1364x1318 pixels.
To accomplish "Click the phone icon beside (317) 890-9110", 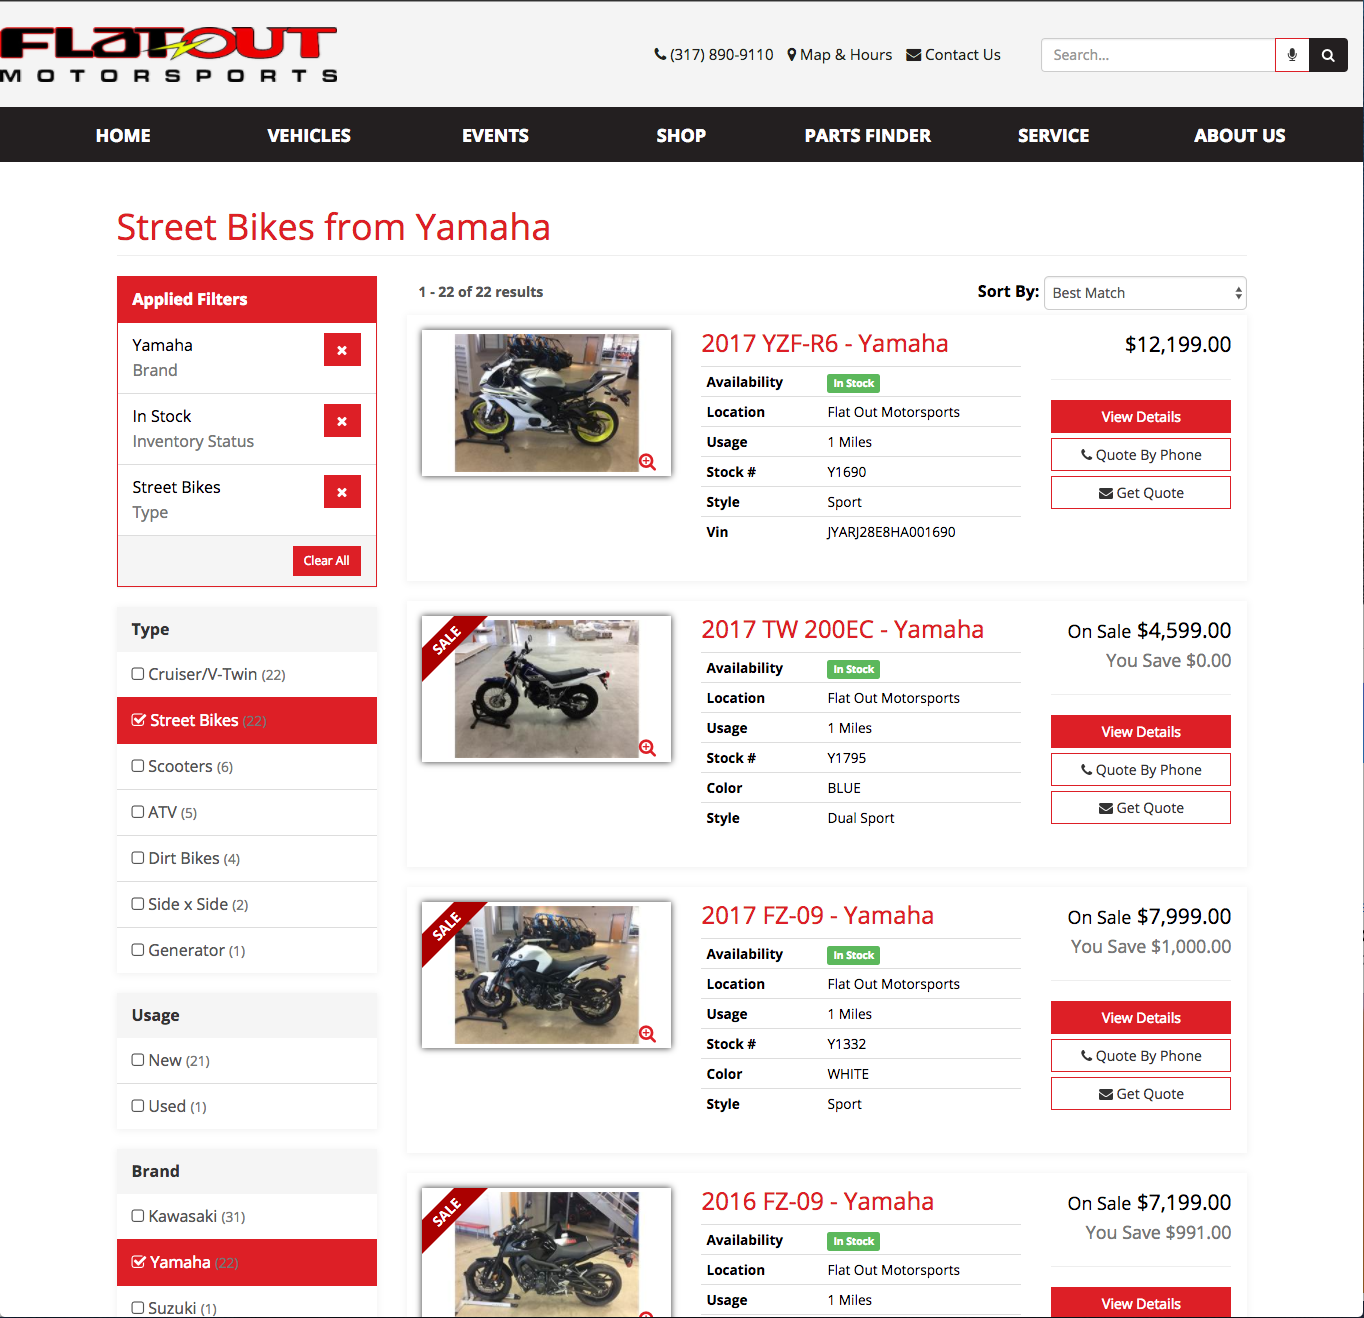I will point(660,55).
